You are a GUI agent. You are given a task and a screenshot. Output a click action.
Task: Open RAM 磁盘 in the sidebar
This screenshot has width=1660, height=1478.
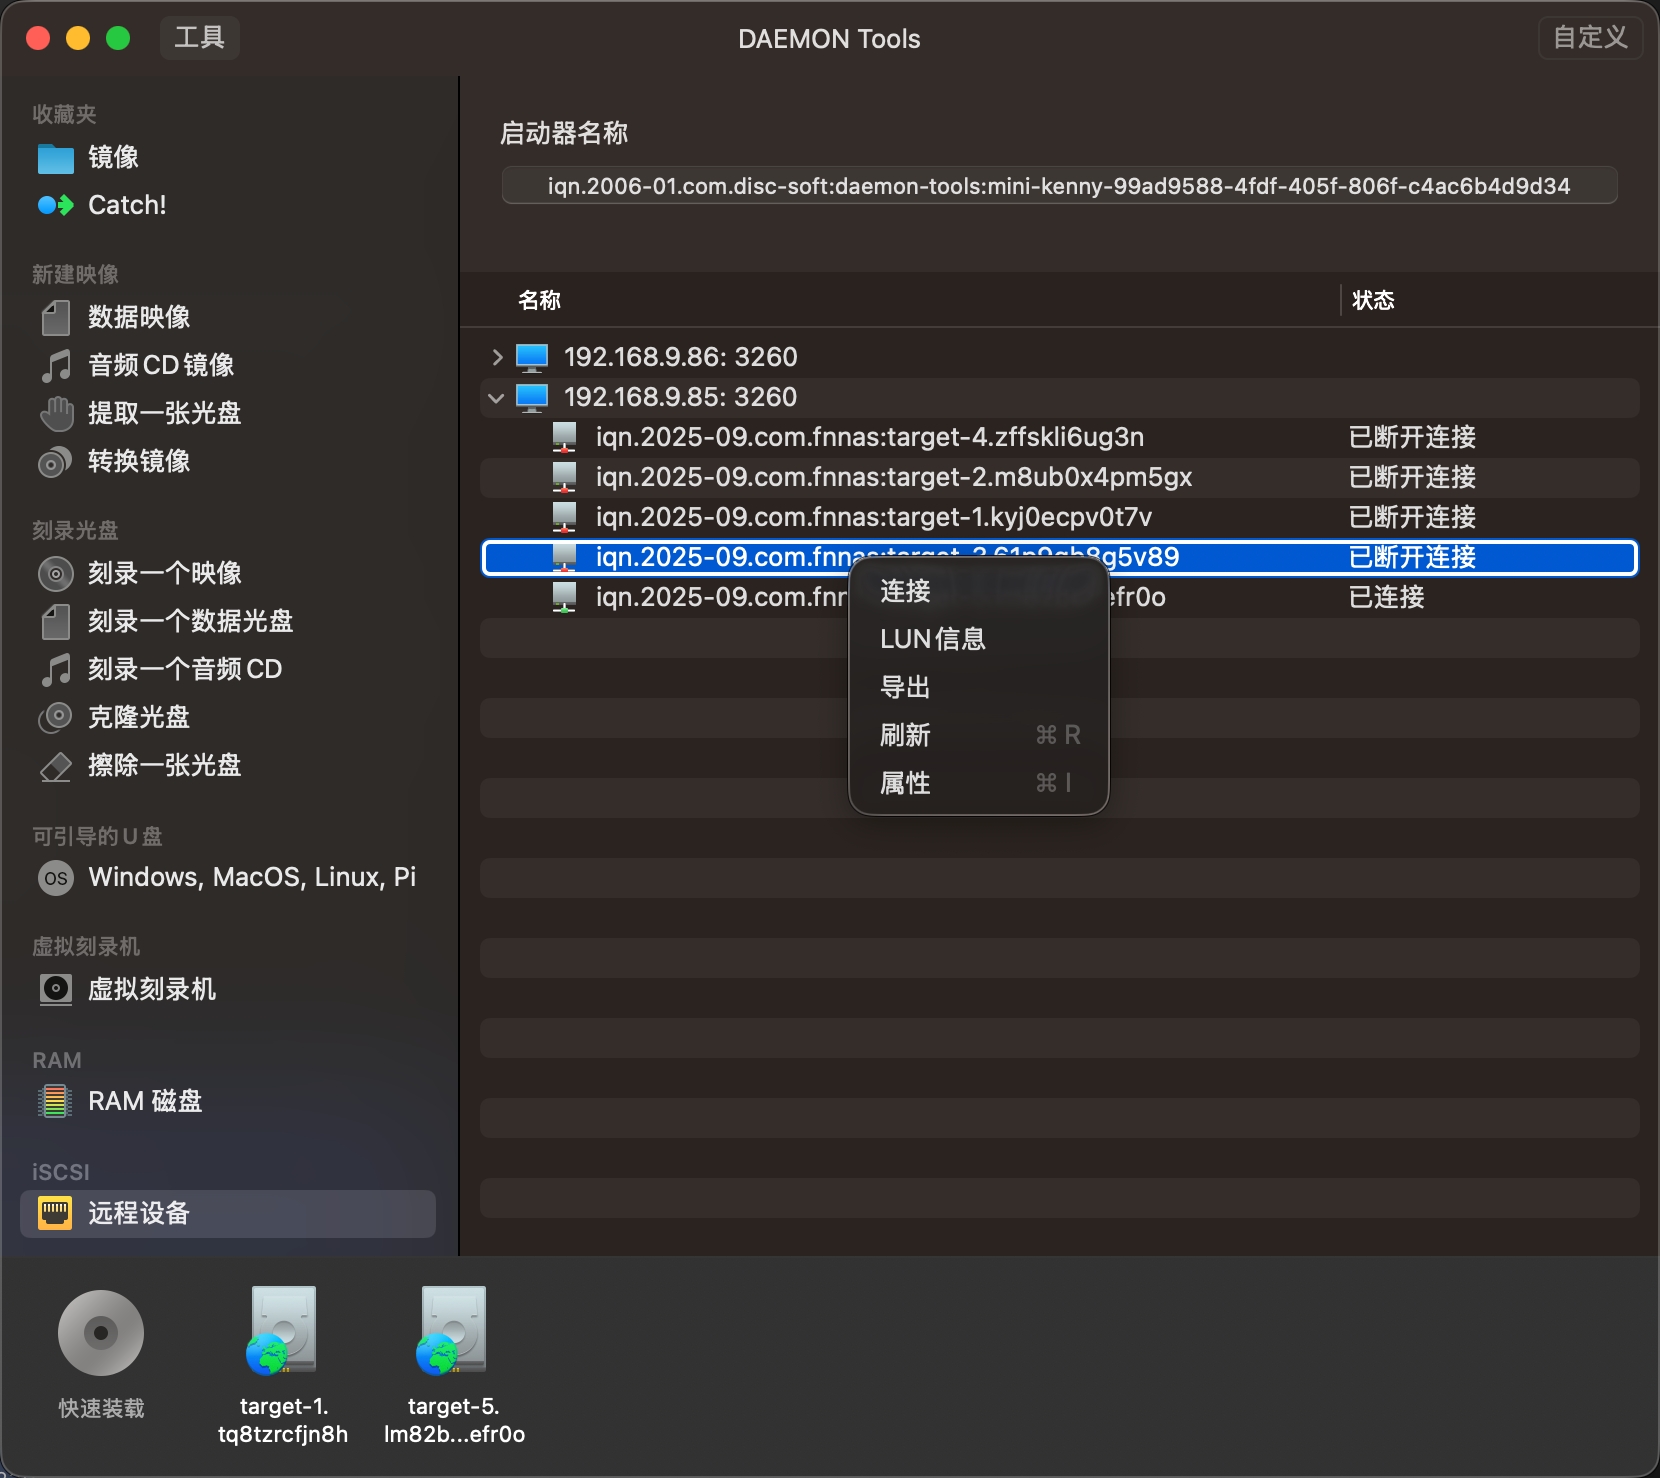(x=144, y=1101)
